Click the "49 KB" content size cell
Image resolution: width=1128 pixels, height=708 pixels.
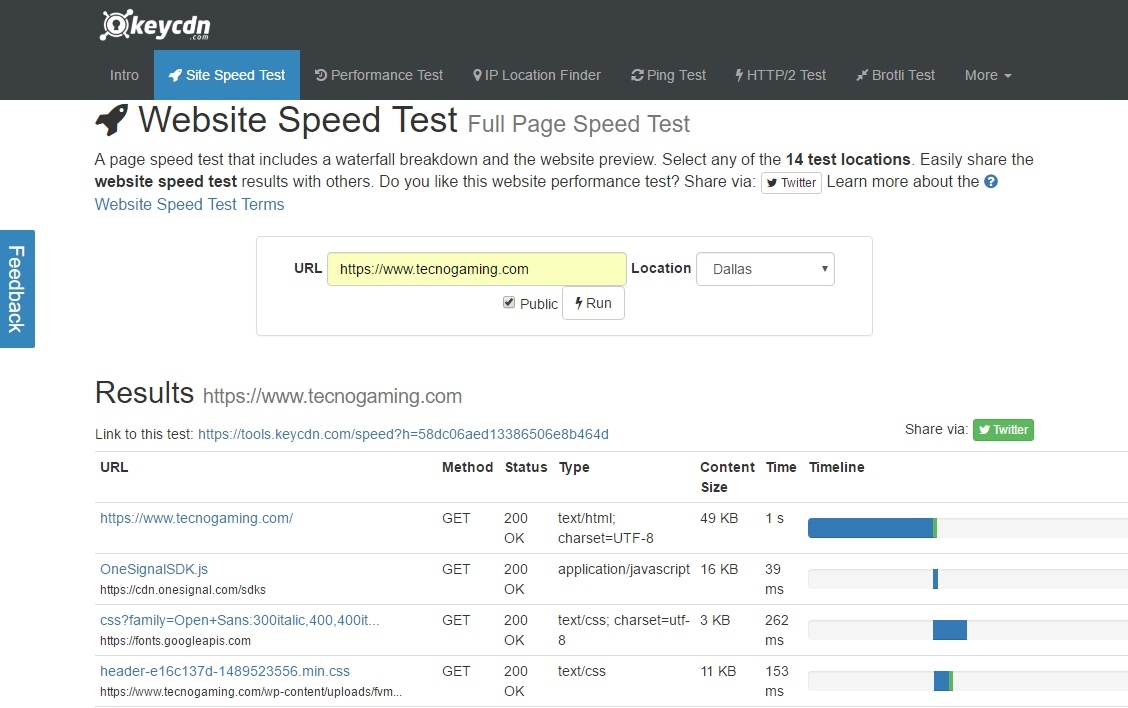click(719, 518)
